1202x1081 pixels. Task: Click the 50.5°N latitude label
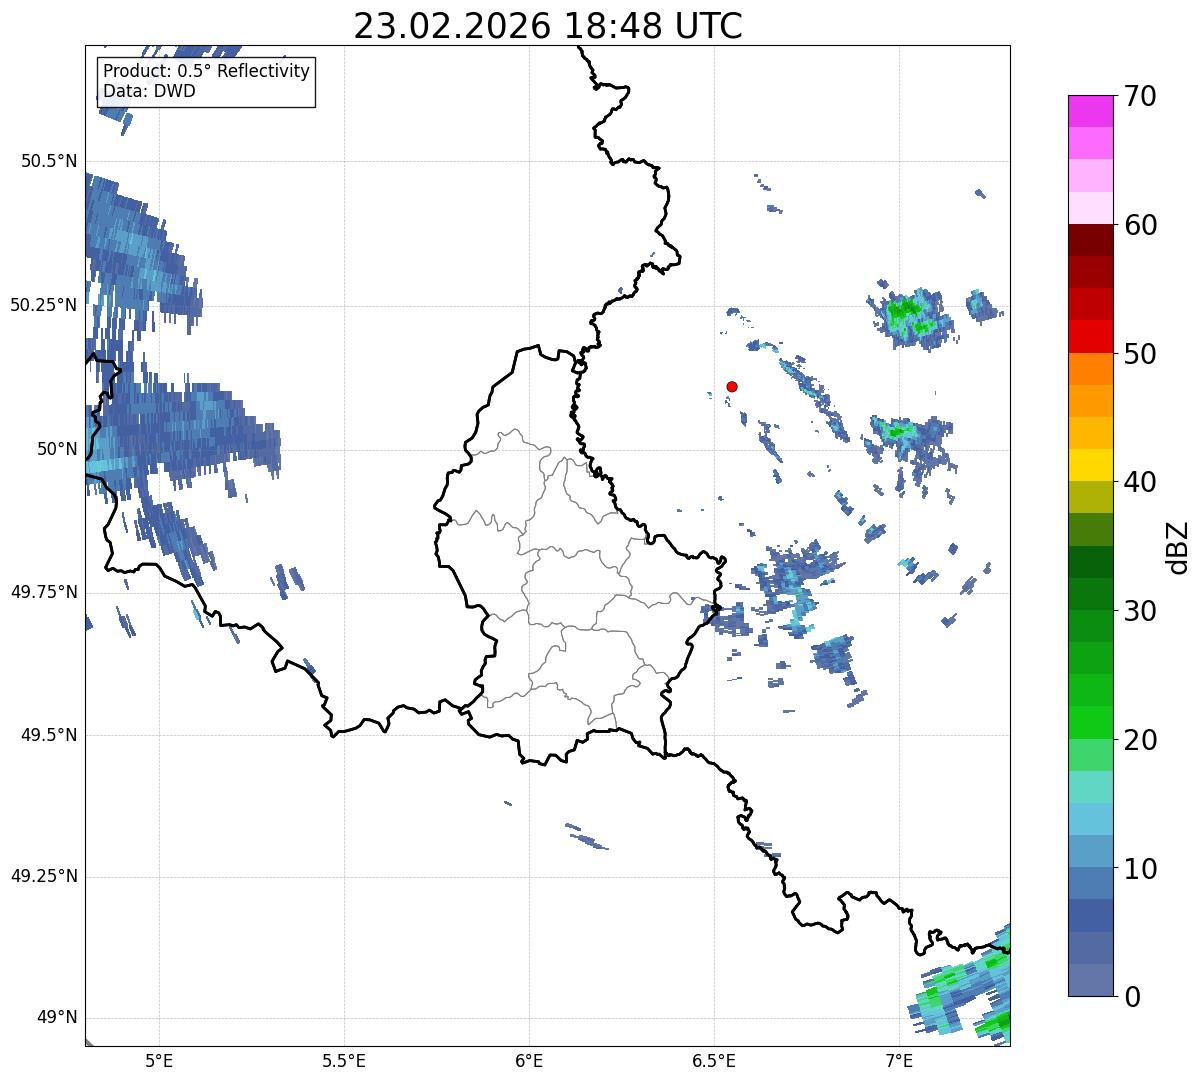coord(49,162)
